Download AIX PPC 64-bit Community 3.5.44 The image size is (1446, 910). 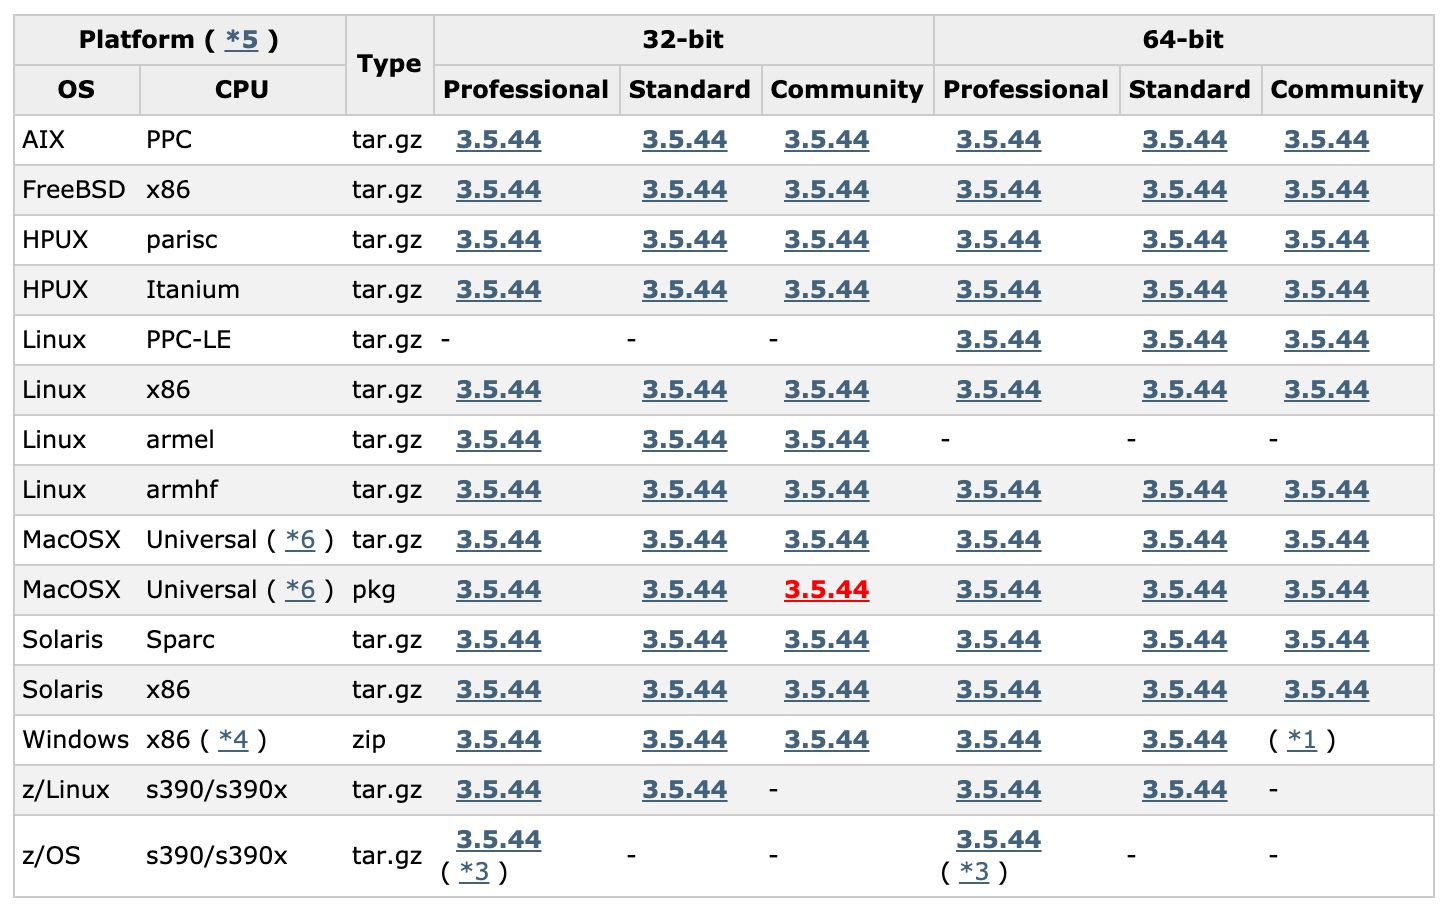coord(1326,140)
